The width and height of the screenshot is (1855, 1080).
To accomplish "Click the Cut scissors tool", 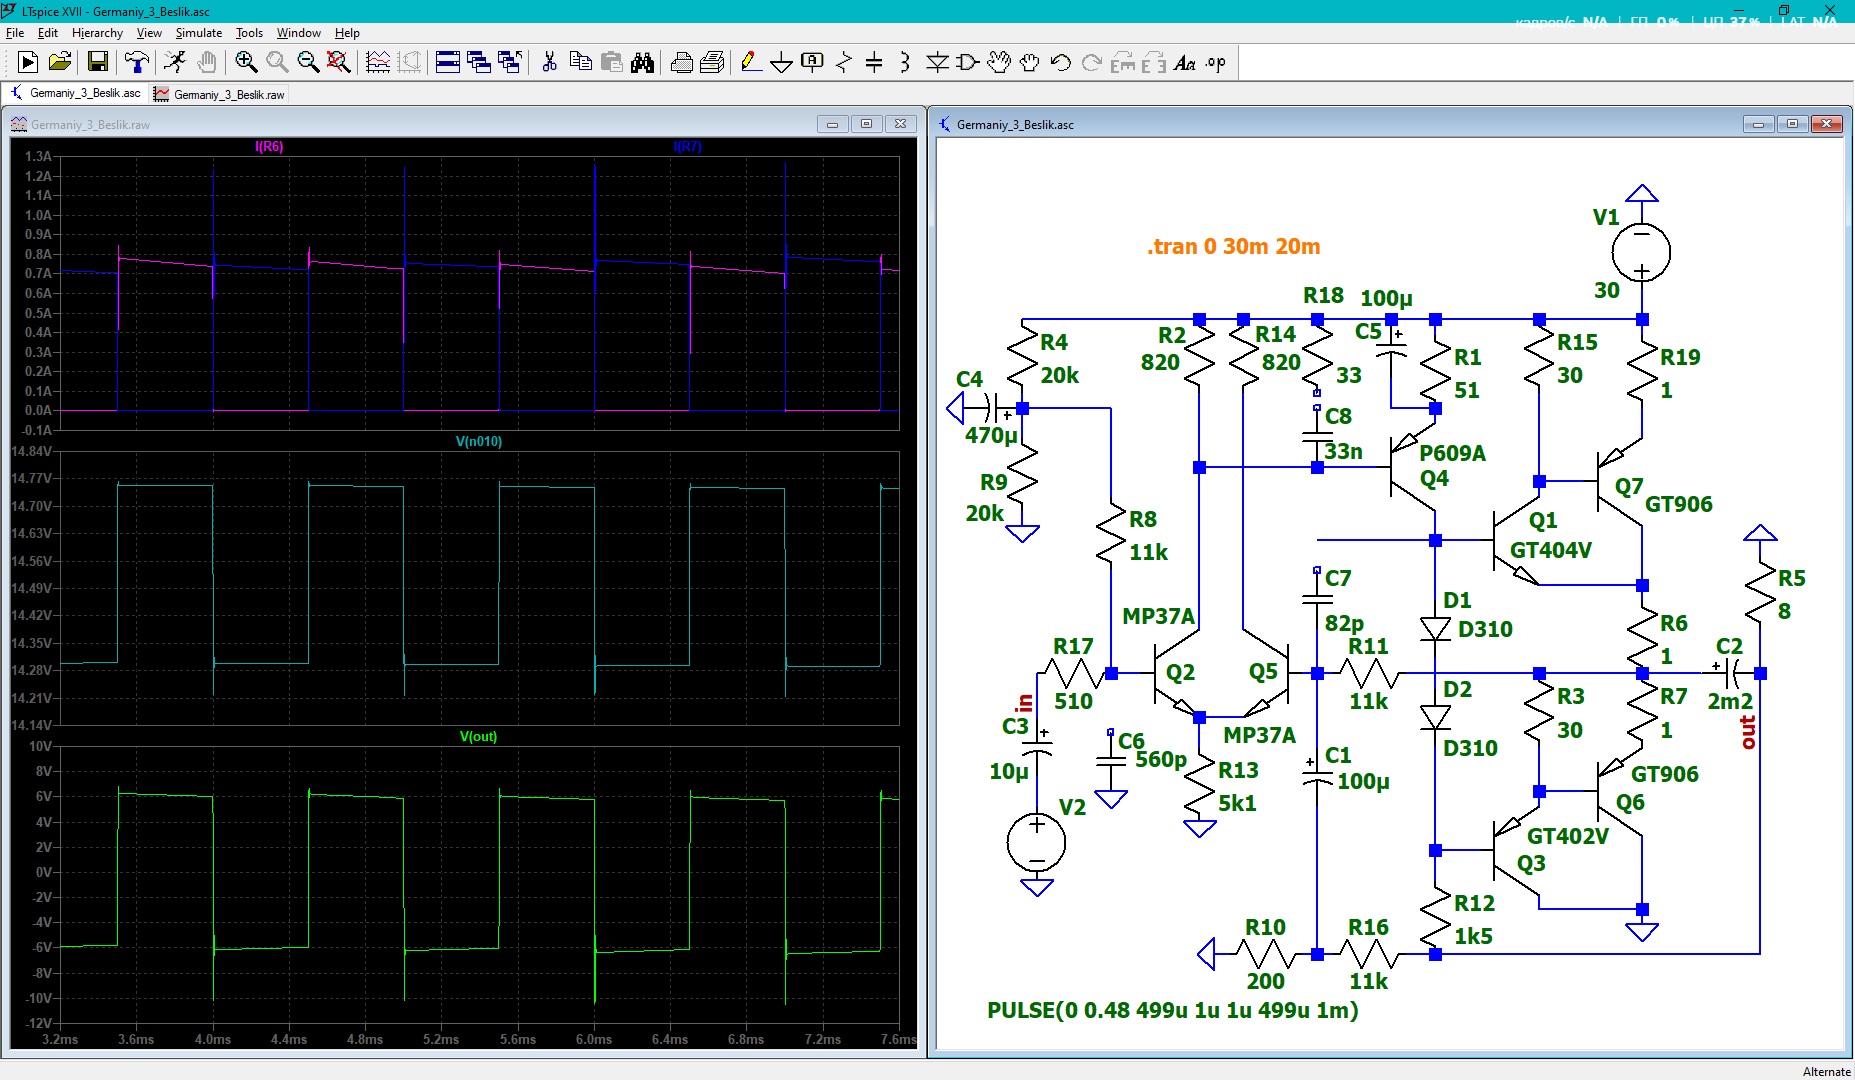I will coord(549,62).
